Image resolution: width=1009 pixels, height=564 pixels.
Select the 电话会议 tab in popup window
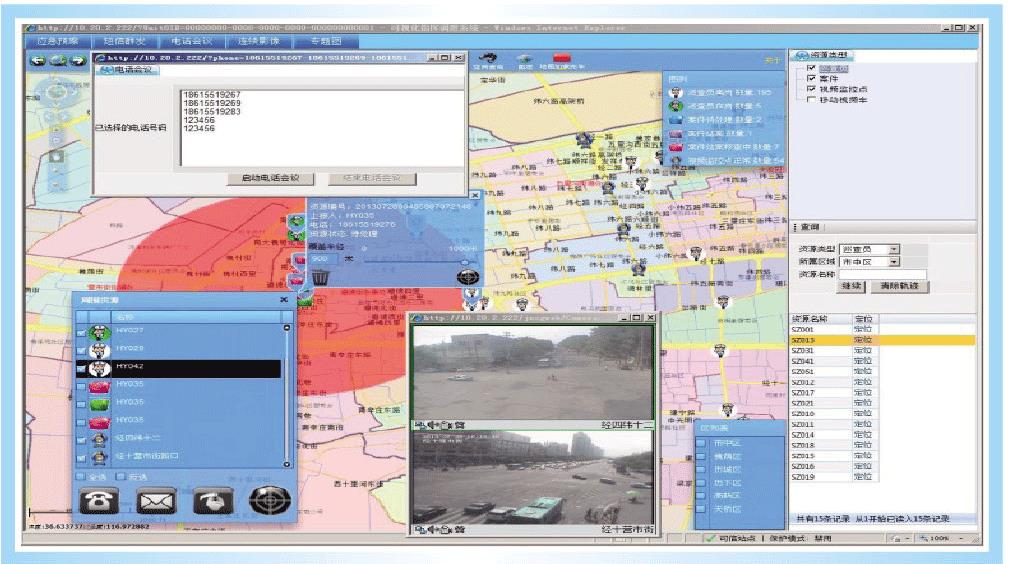(x=127, y=70)
